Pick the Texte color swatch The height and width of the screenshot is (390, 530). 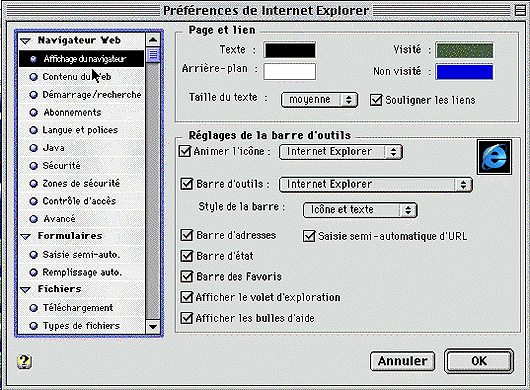[x=290, y=50]
